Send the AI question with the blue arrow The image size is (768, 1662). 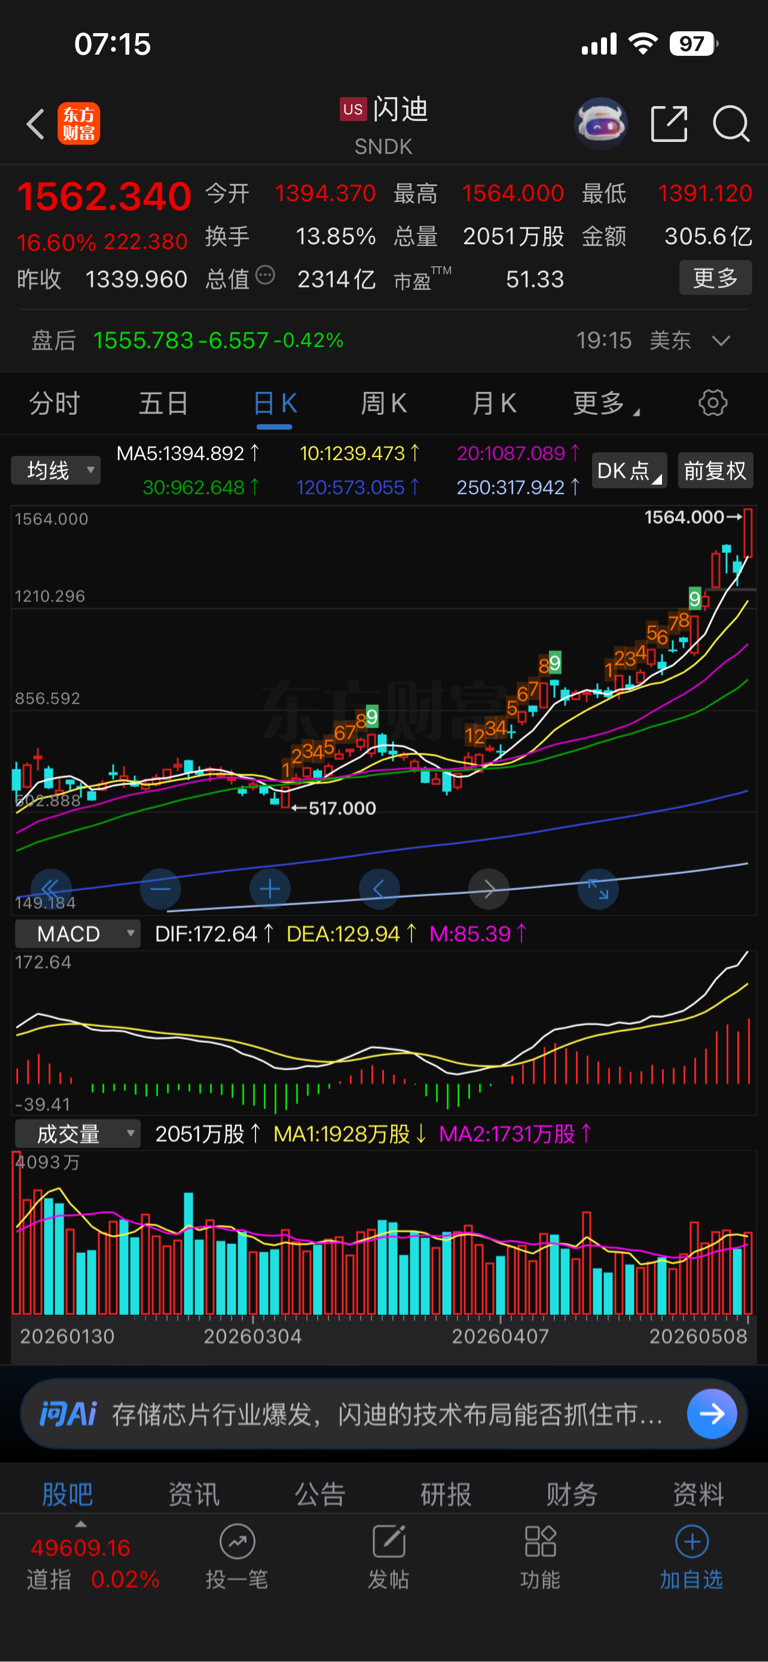point(712,1414)
